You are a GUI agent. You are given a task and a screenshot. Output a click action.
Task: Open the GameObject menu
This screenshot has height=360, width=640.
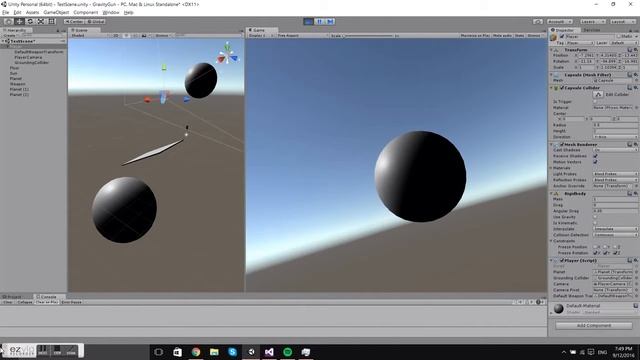[x=56, y=13]
